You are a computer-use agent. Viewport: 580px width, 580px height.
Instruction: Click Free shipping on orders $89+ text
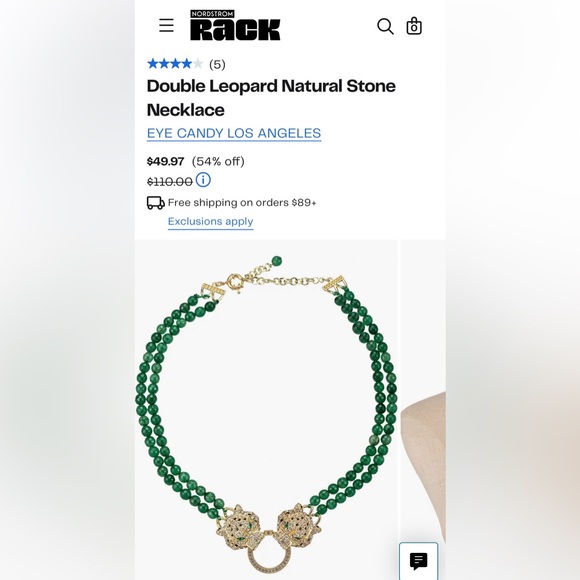click(x=242, y=203)
